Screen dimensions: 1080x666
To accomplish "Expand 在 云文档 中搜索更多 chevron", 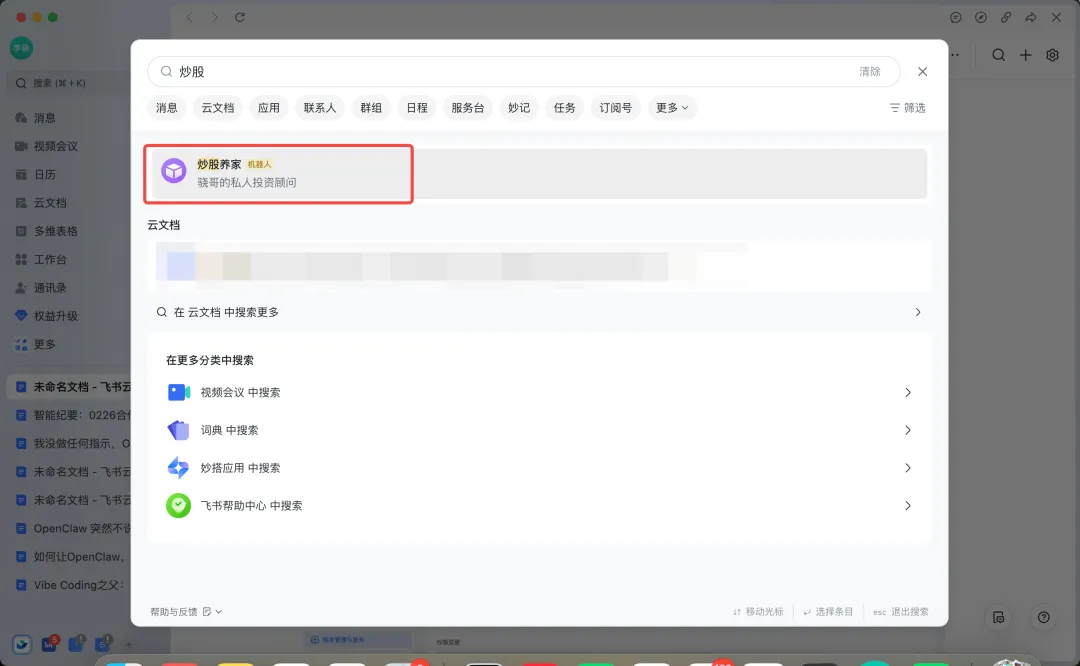I will click(917, 312).
